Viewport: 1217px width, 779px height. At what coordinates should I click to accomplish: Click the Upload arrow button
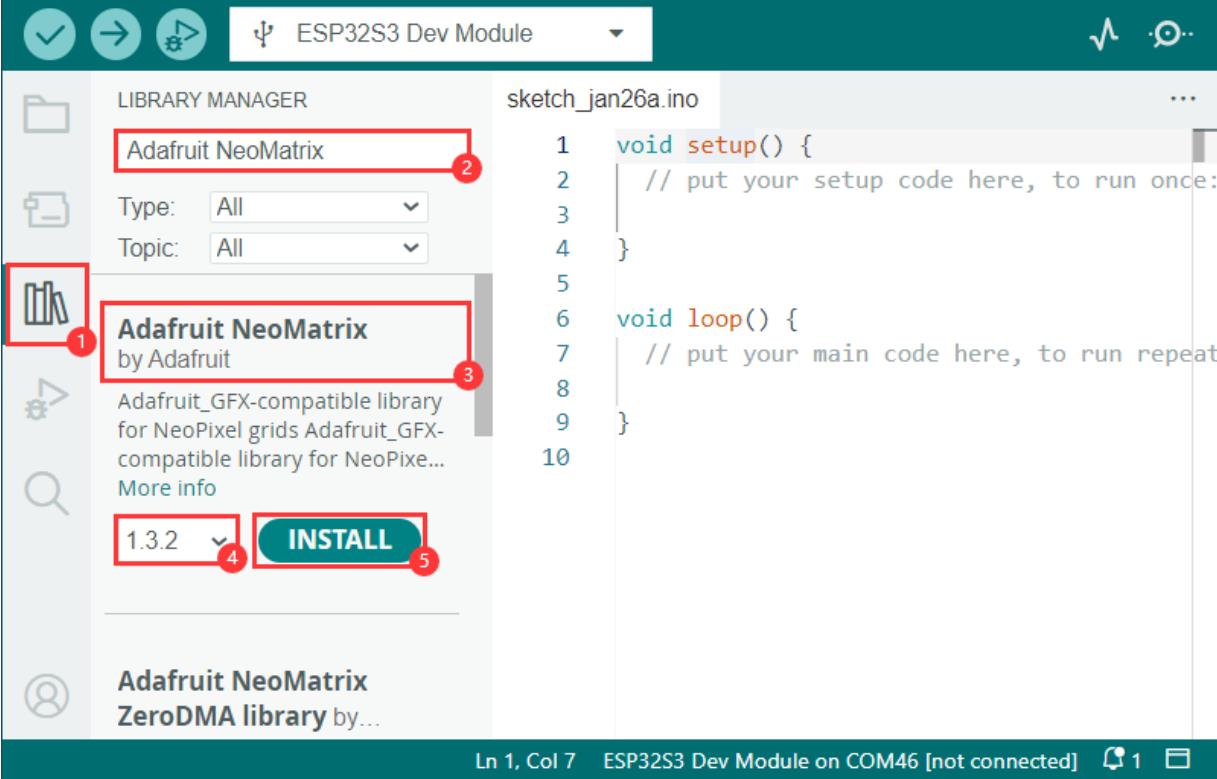tap(112, 33)
